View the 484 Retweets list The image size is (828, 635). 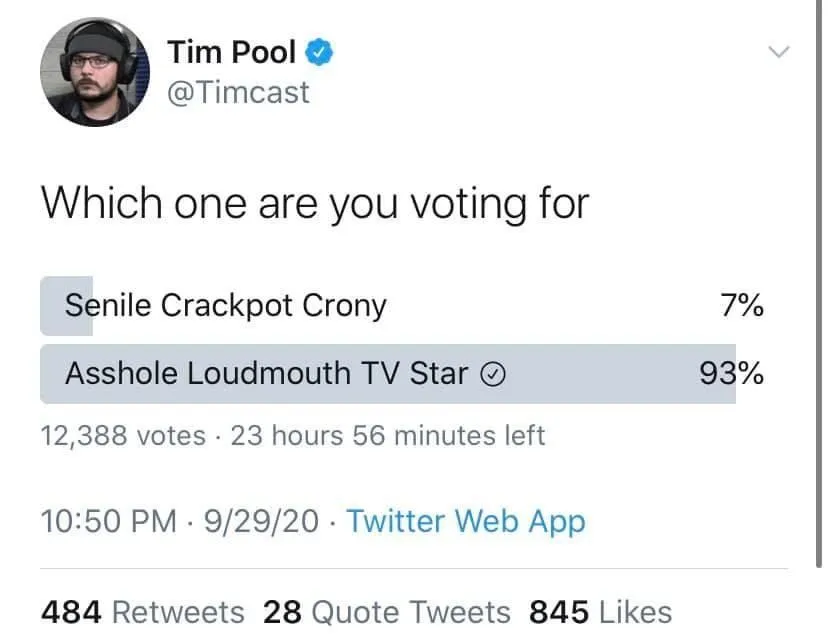tap(143, 611)
